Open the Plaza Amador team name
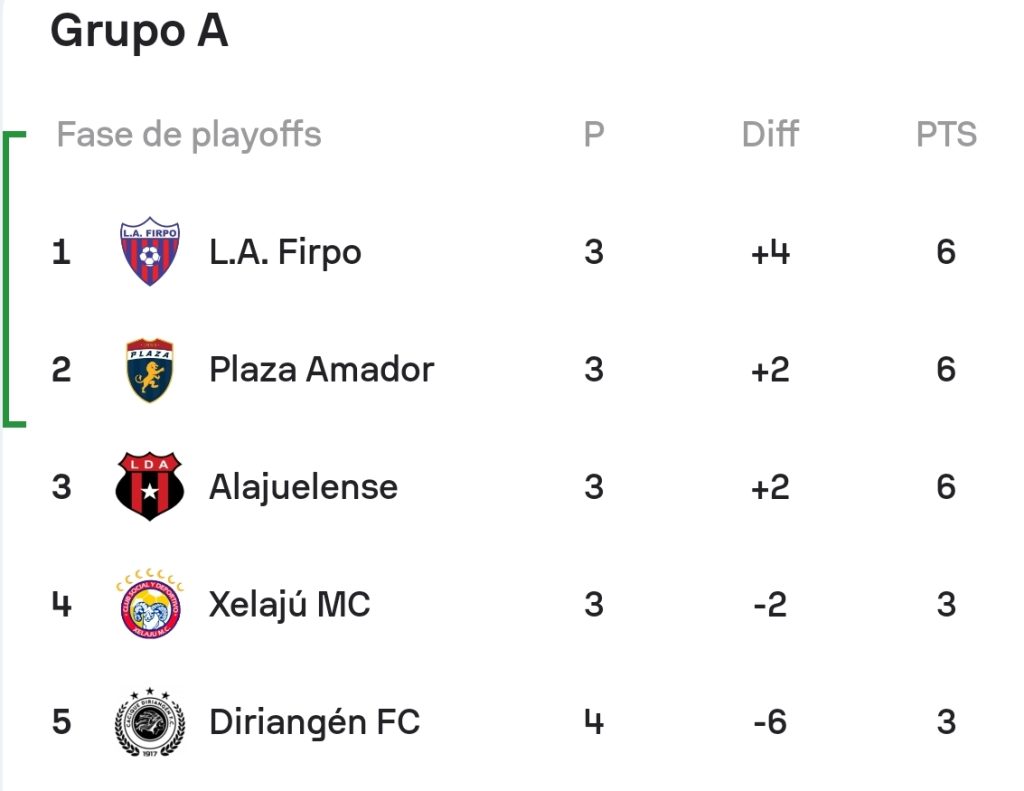1024x791 pixels. click(x=321, y=370)
